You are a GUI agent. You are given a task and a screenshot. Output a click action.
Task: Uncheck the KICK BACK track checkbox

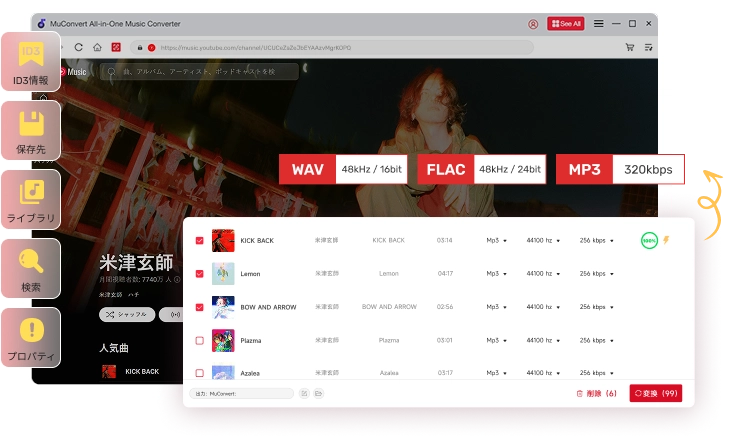(199, 241)
